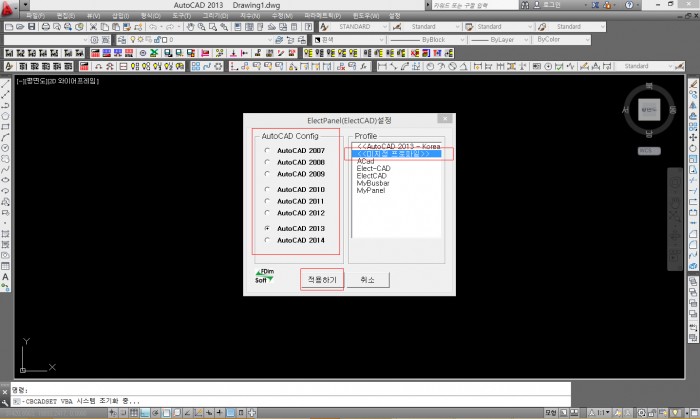Select the MyBusbar profile entry

(x=373, y=183)
